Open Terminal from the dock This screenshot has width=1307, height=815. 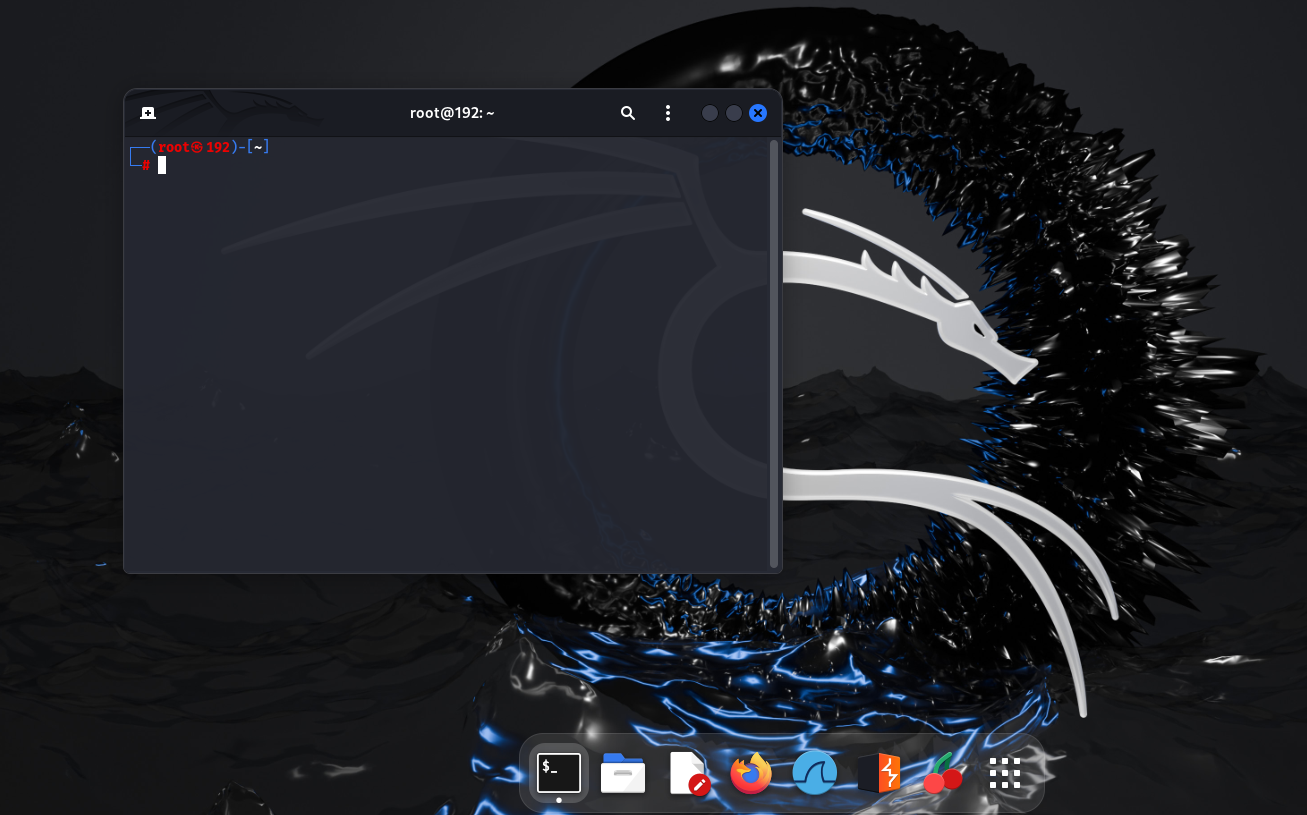tap(559, 773)
